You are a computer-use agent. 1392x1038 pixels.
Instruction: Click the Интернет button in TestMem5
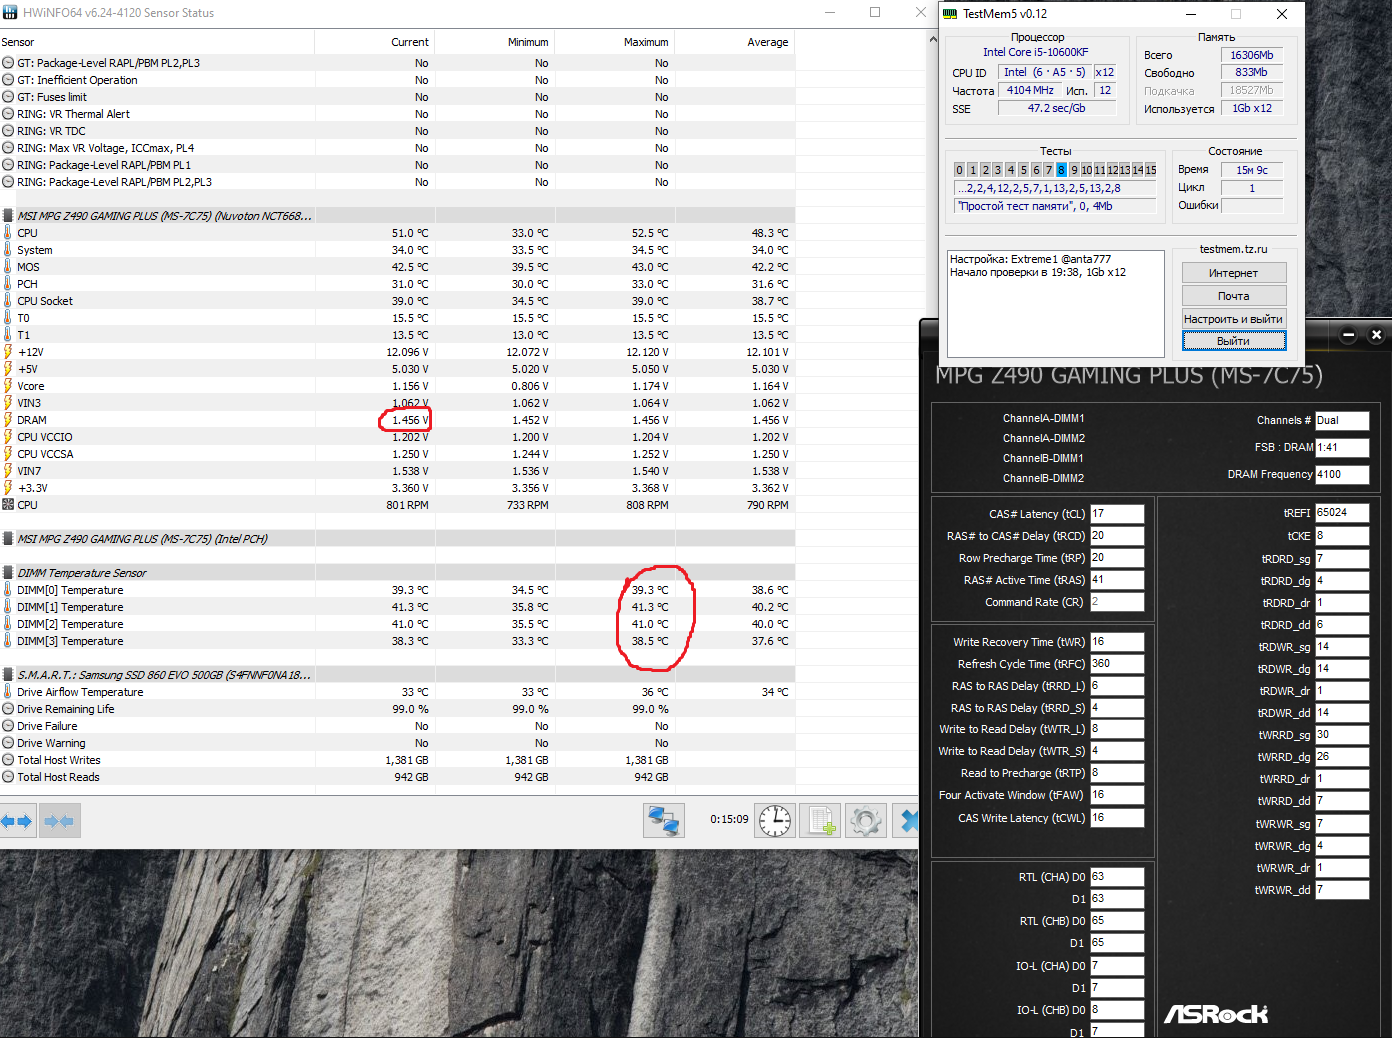click(x=1234, y=273)
